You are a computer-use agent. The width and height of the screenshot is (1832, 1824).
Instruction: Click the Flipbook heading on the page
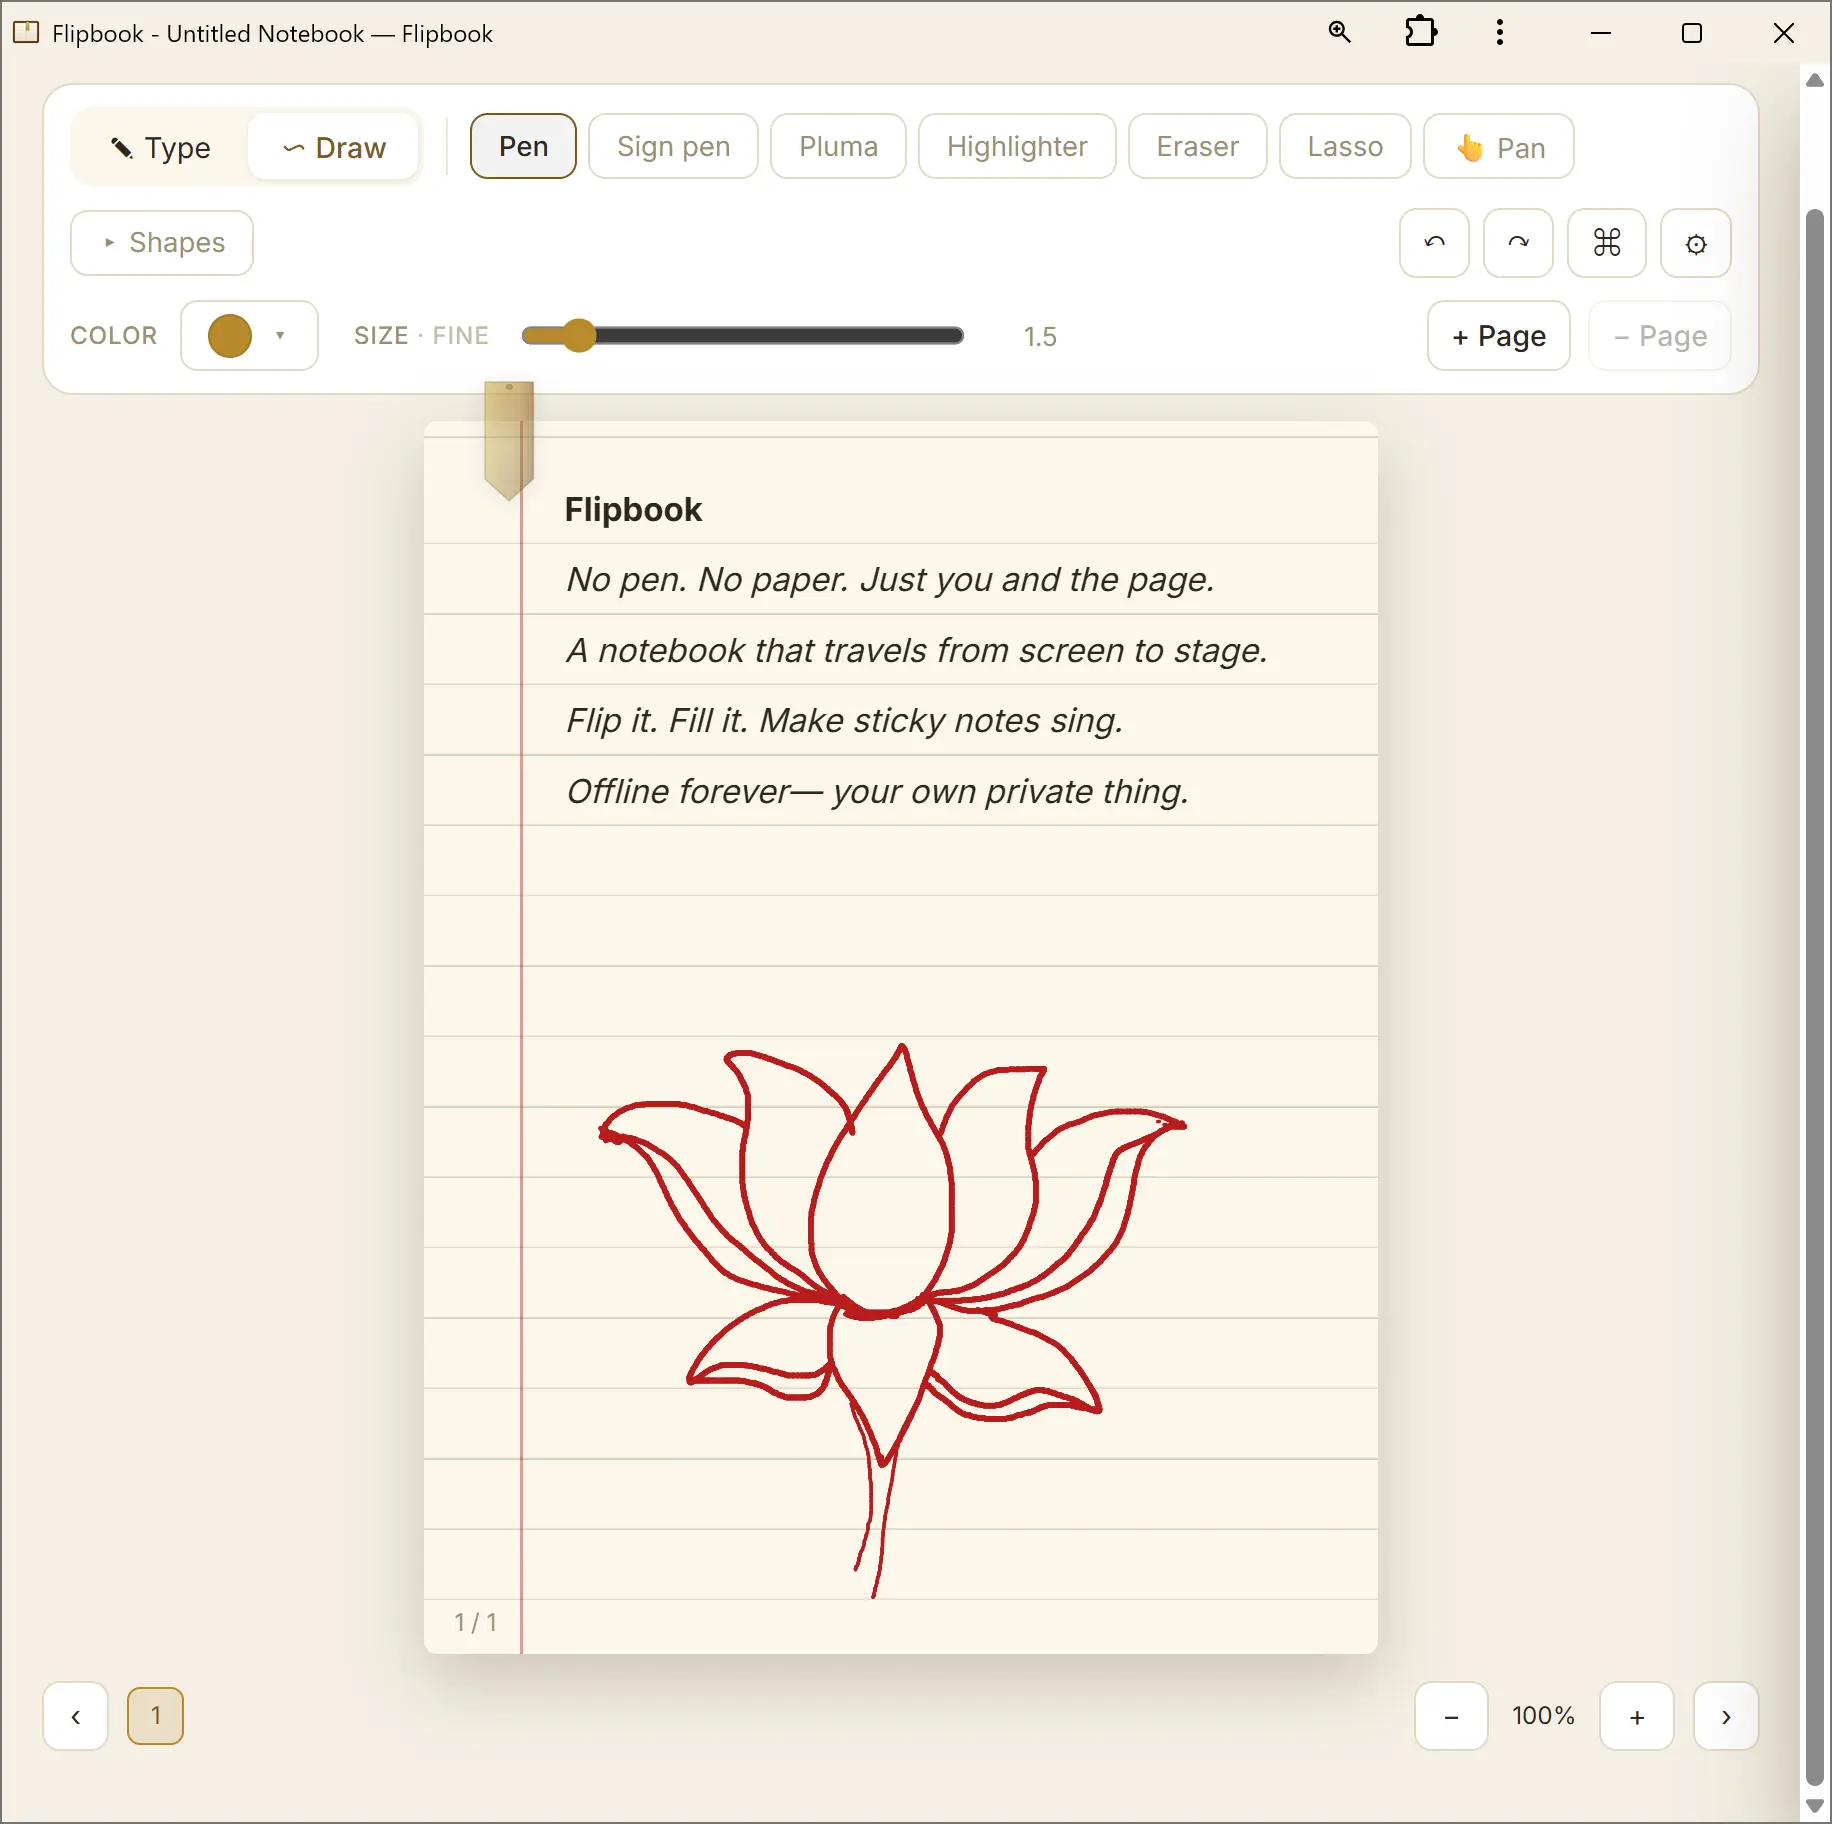633,509
